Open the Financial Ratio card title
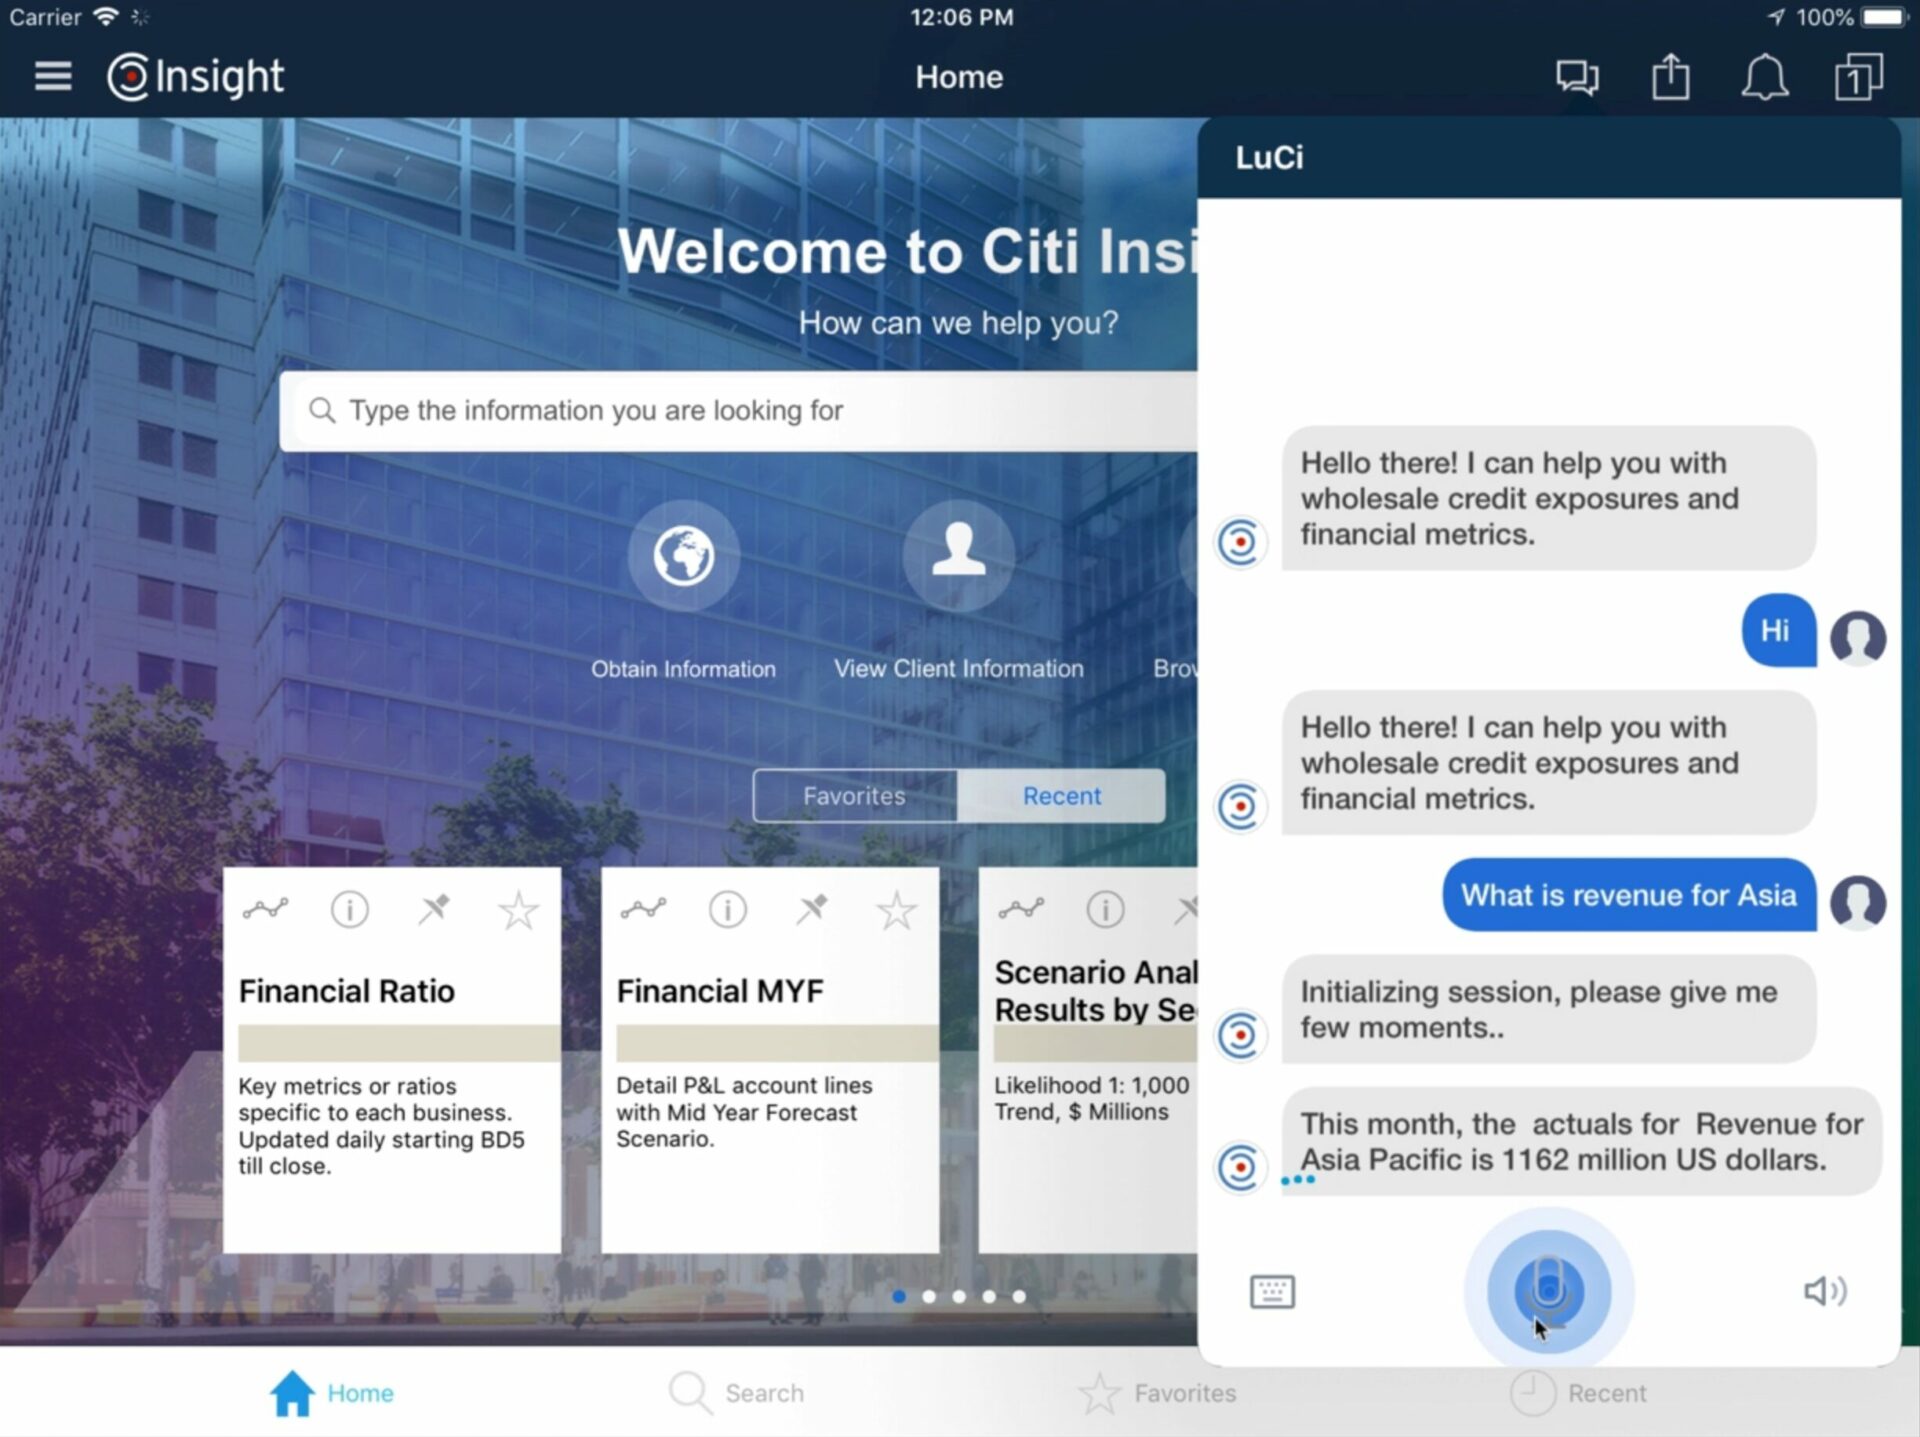Image resolution: width=1920 pixels, height=1437 pixels. pos(347,991)
